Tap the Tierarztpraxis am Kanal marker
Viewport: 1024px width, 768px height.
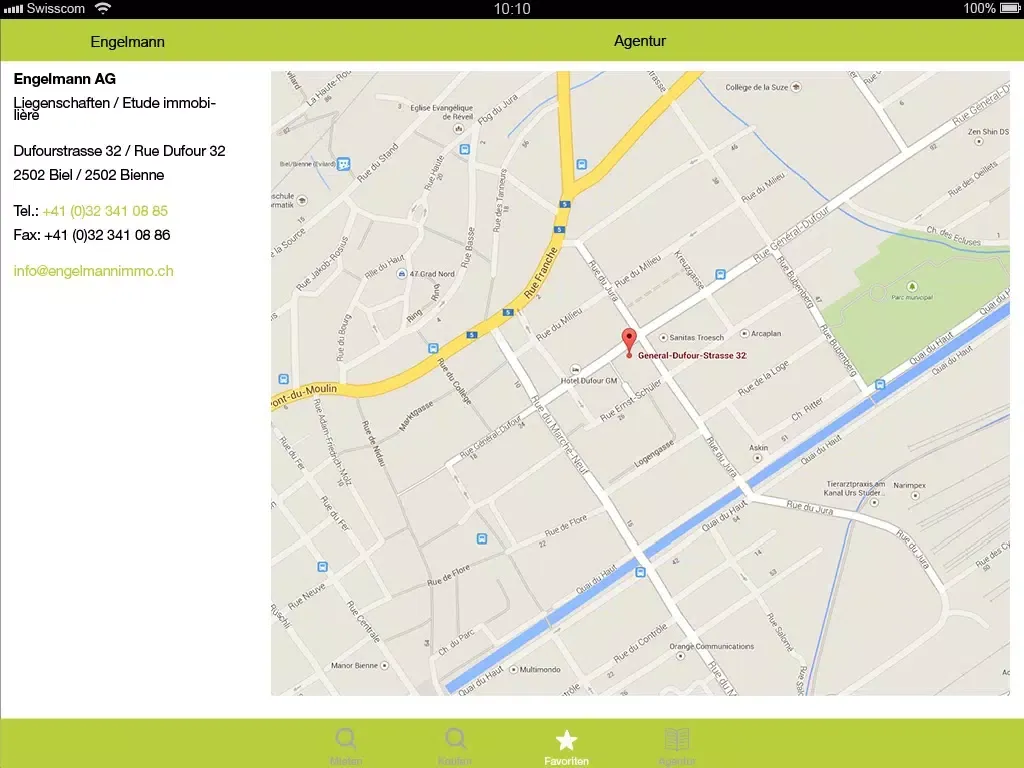(874, 502)
